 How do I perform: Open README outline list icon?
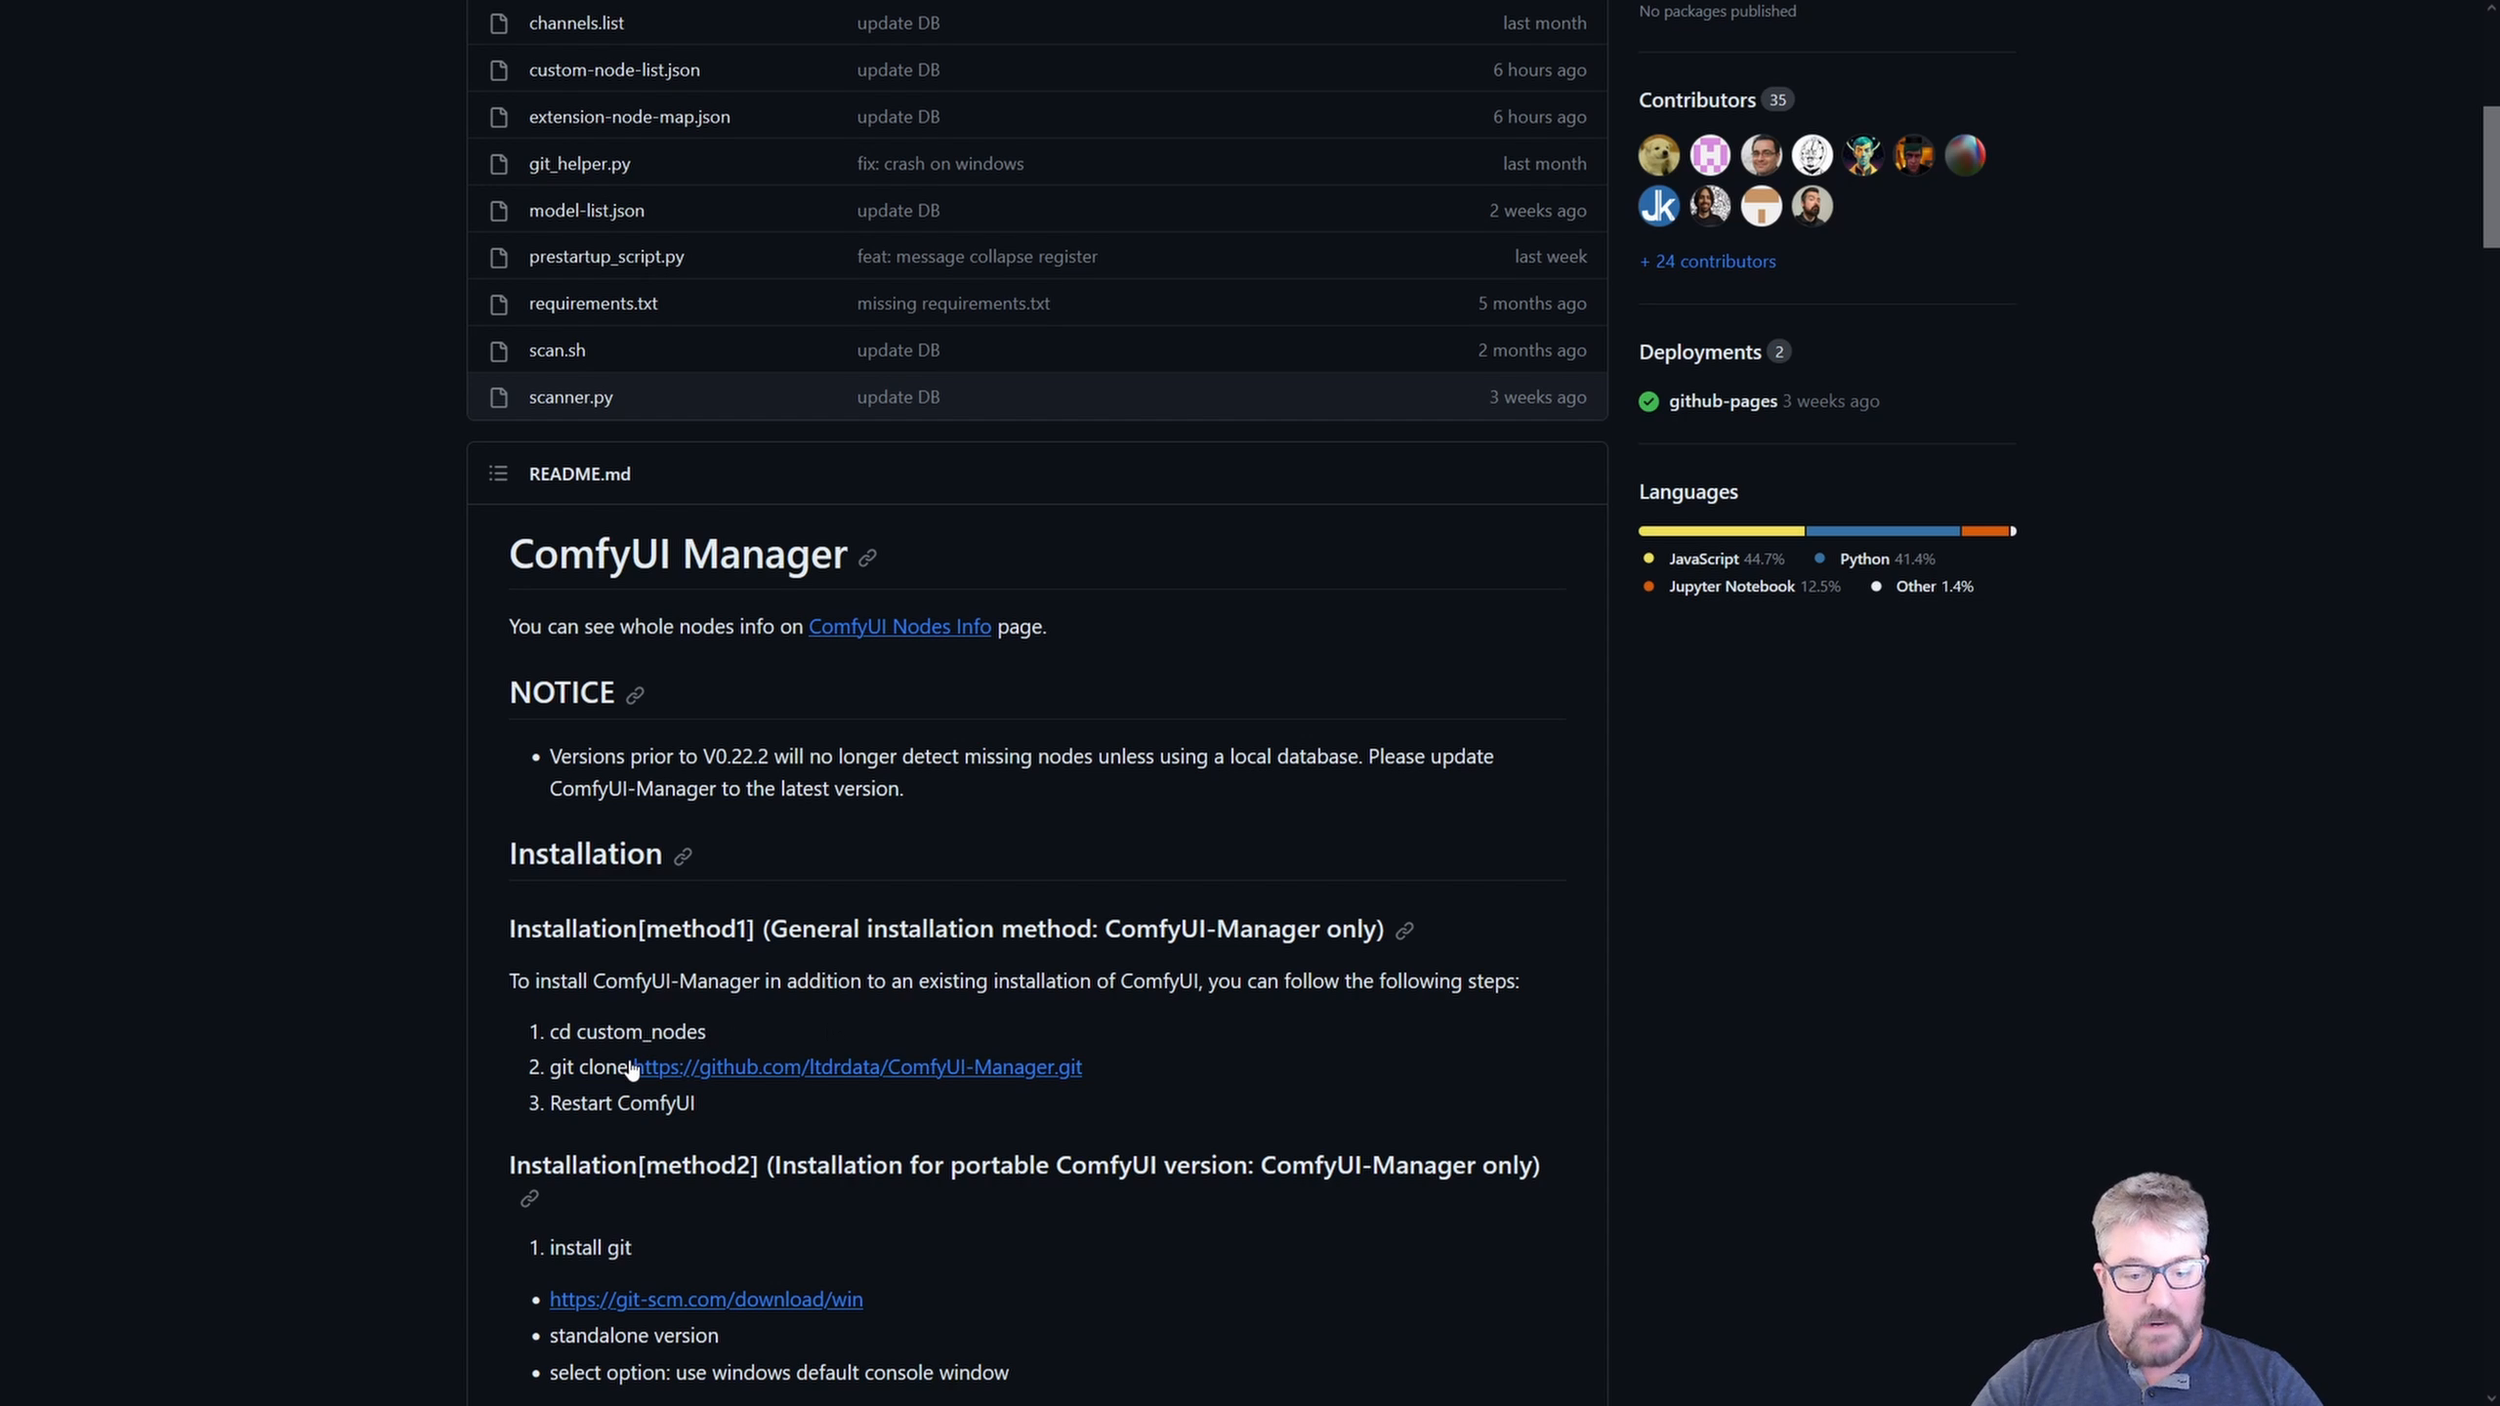[x=498, y=474]
